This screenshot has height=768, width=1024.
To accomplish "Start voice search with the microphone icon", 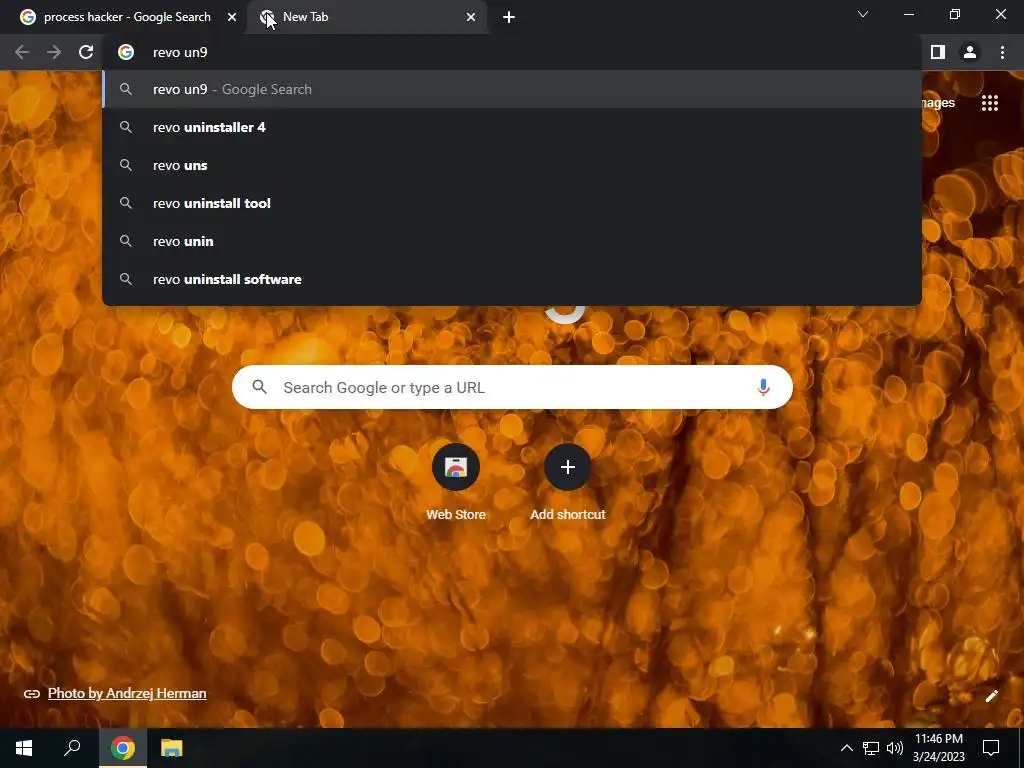I will (x=763, y=387).
